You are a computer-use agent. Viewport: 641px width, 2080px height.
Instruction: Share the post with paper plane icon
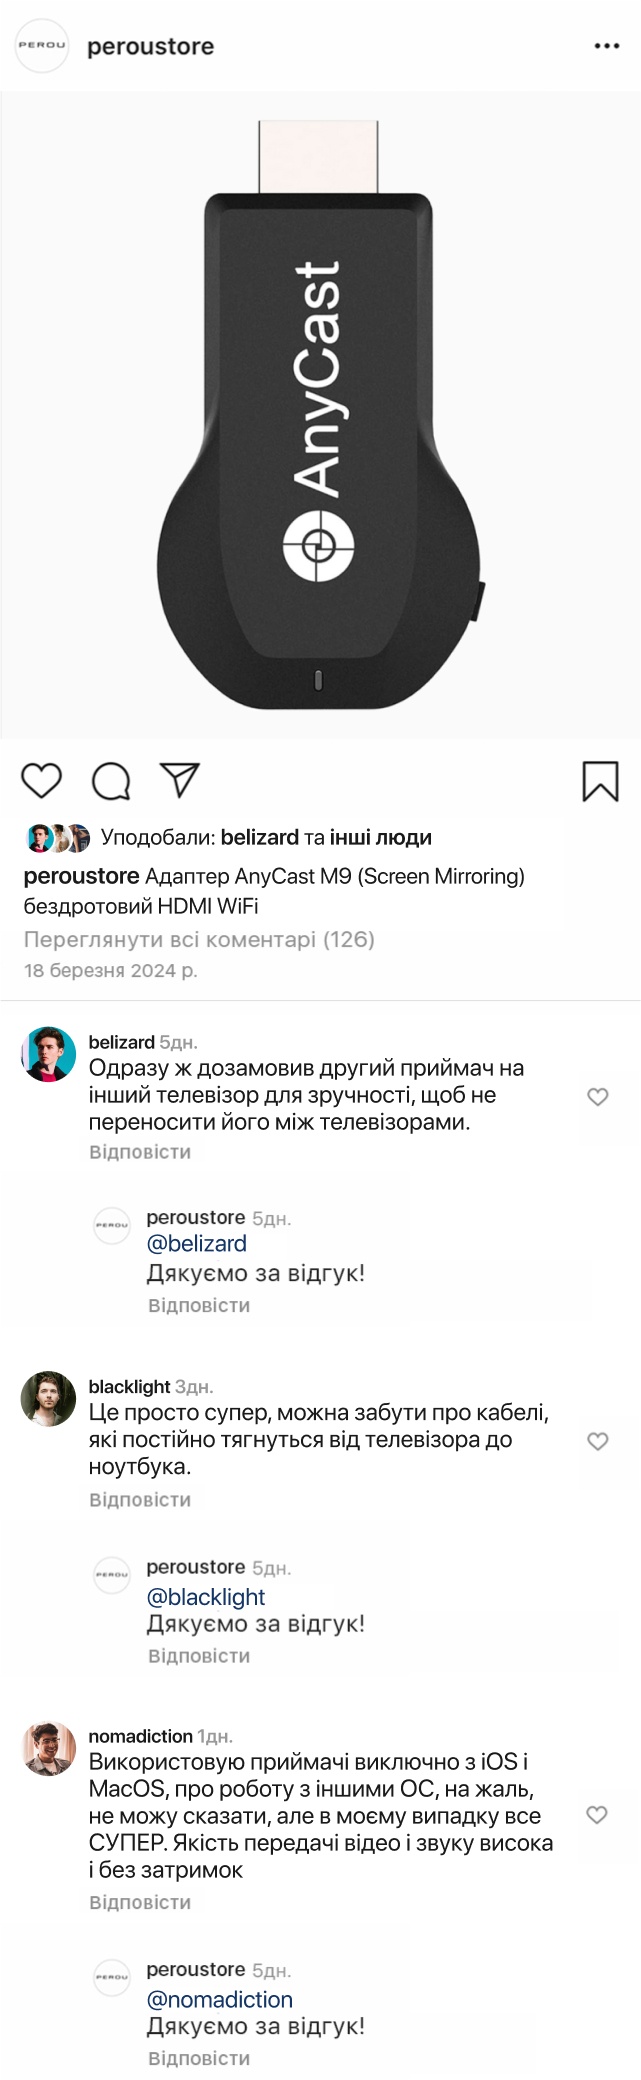(180, 780)
